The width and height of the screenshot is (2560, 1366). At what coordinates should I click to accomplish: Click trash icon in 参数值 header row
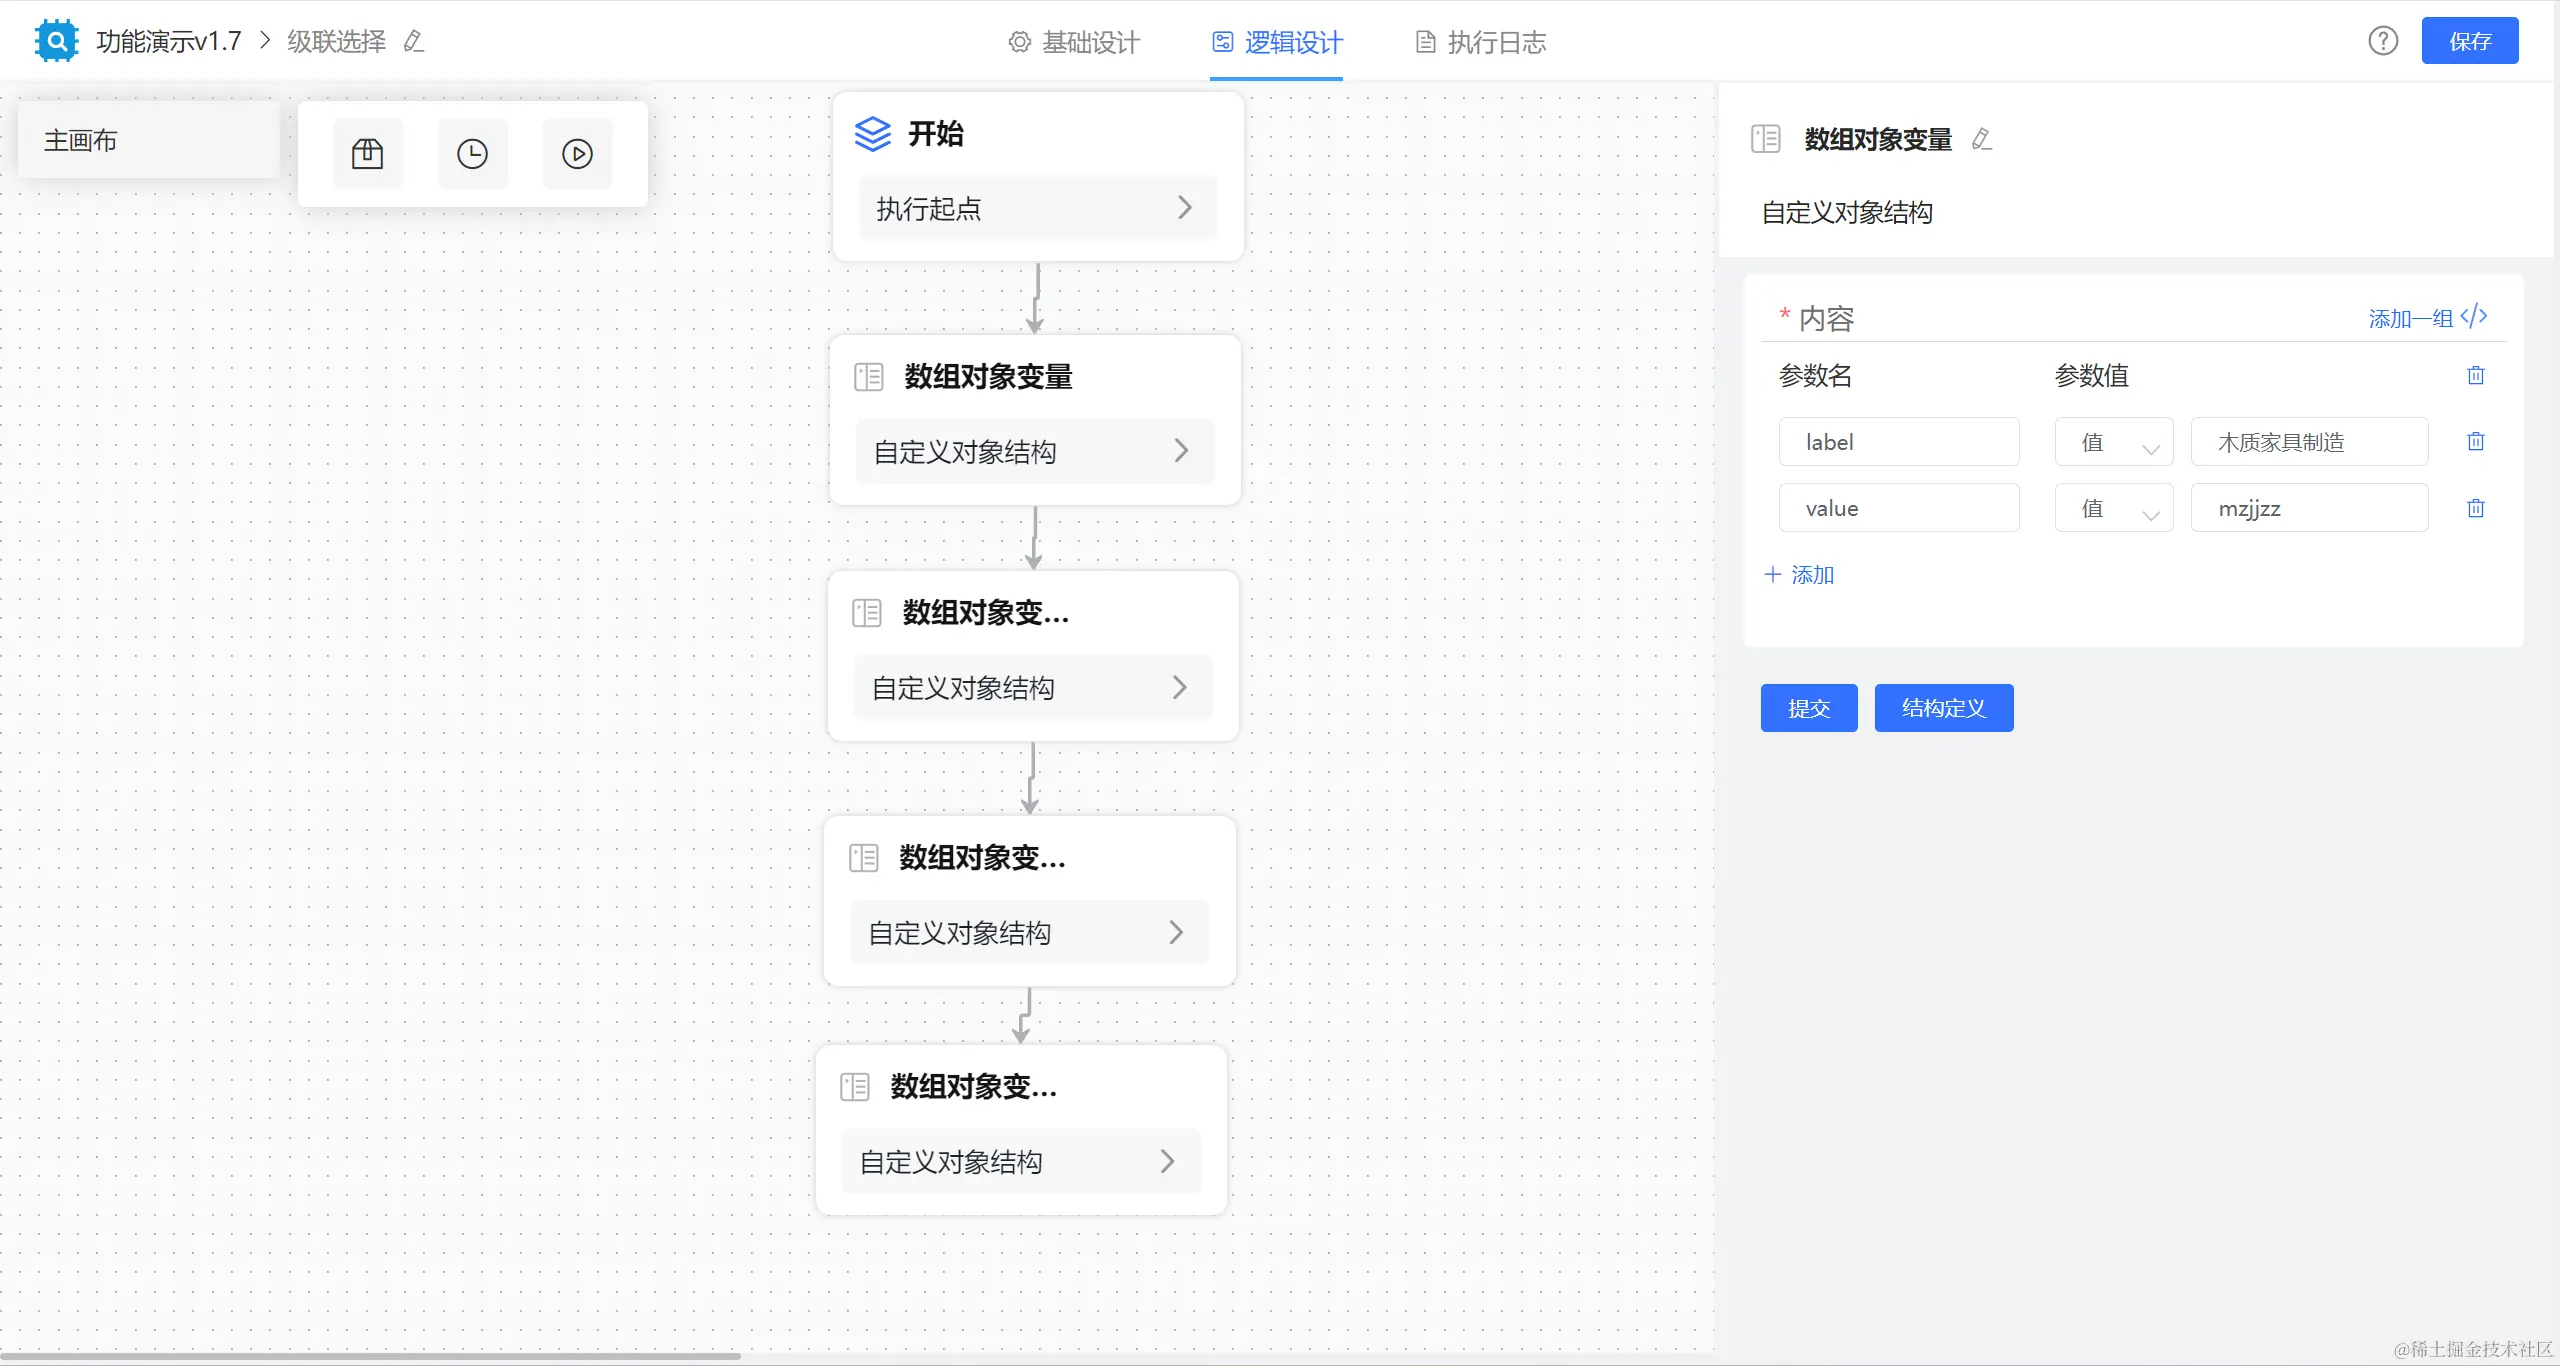tap(2475, 375)
